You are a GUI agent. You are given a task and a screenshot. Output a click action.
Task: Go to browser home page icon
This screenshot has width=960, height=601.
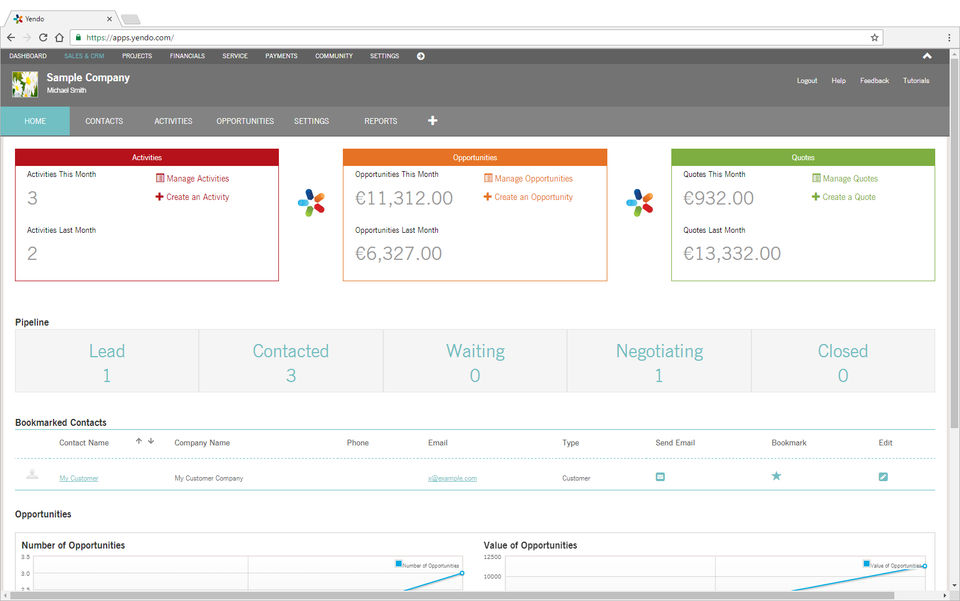(59, 37)
